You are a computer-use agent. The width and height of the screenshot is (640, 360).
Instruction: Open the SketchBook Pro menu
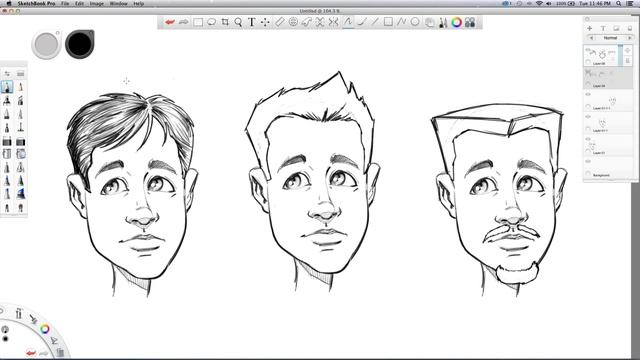[x=36, y=3]
